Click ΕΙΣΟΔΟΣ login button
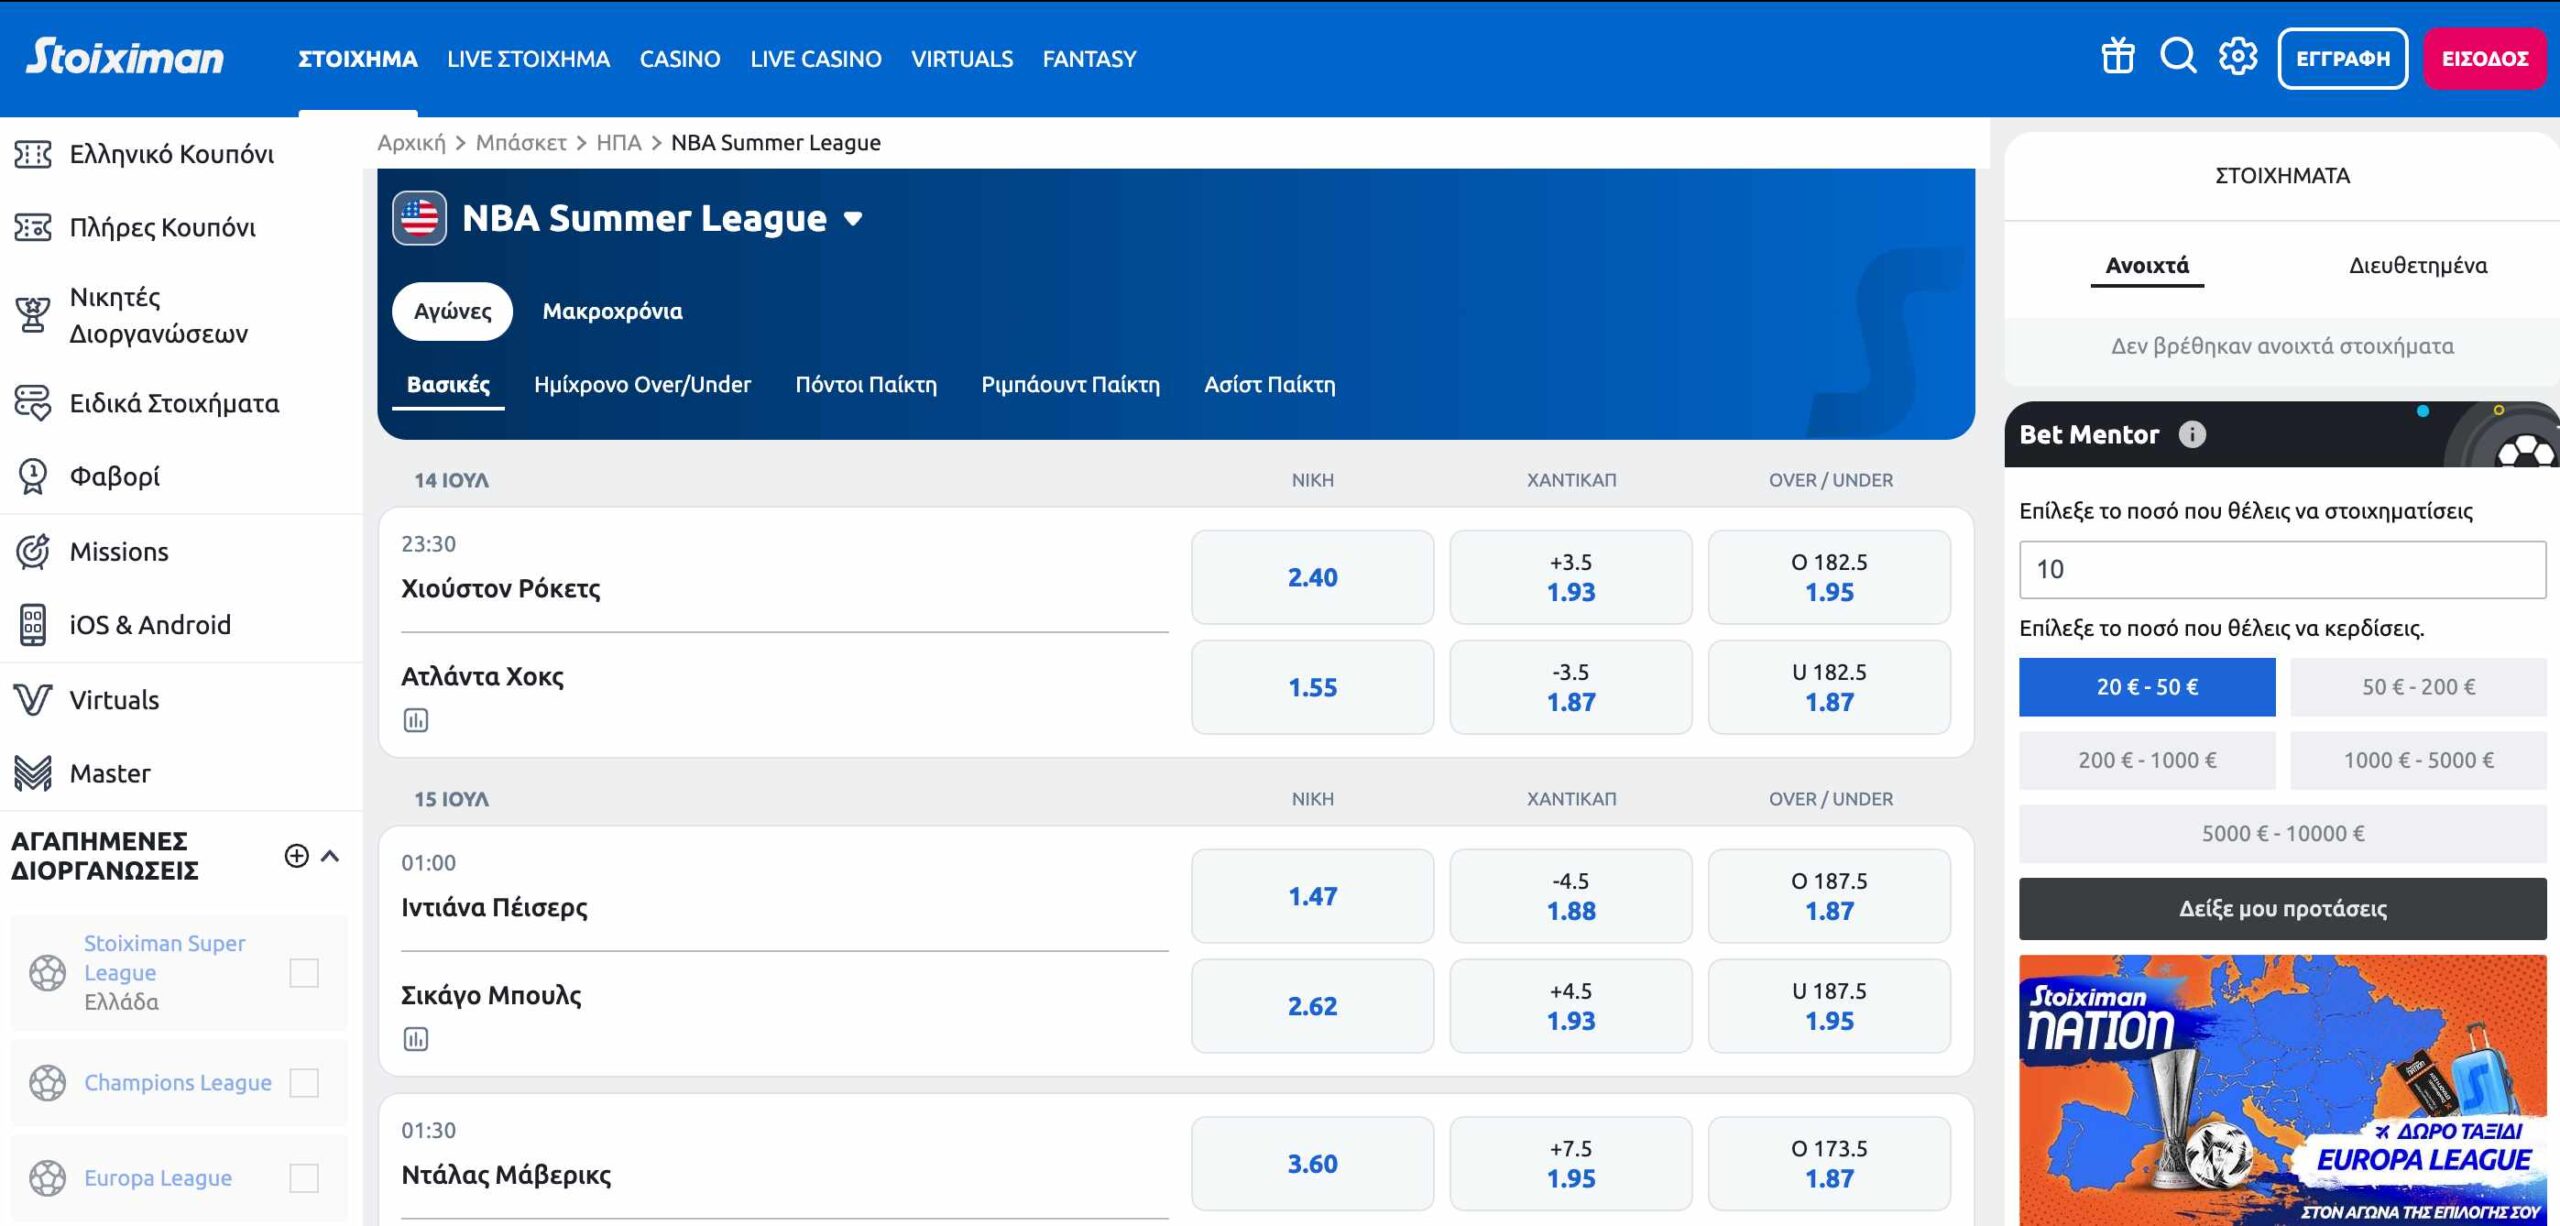Screen dimensions: 2560x1226 (2485, 58)
